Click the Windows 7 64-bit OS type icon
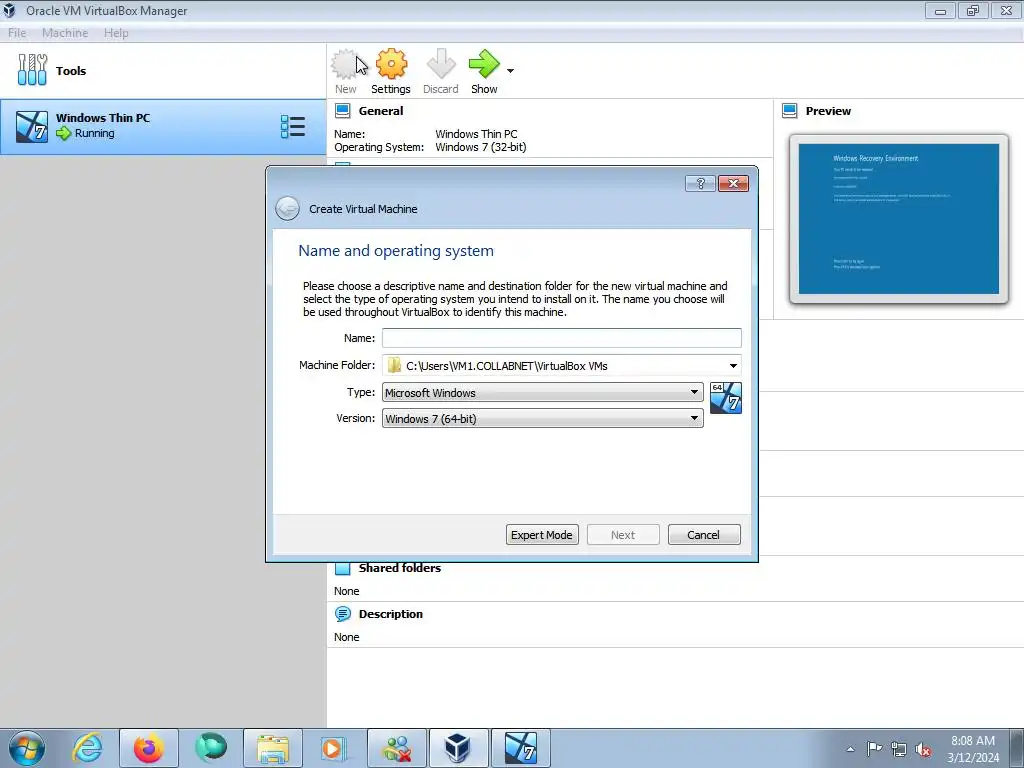 [726, 398]
